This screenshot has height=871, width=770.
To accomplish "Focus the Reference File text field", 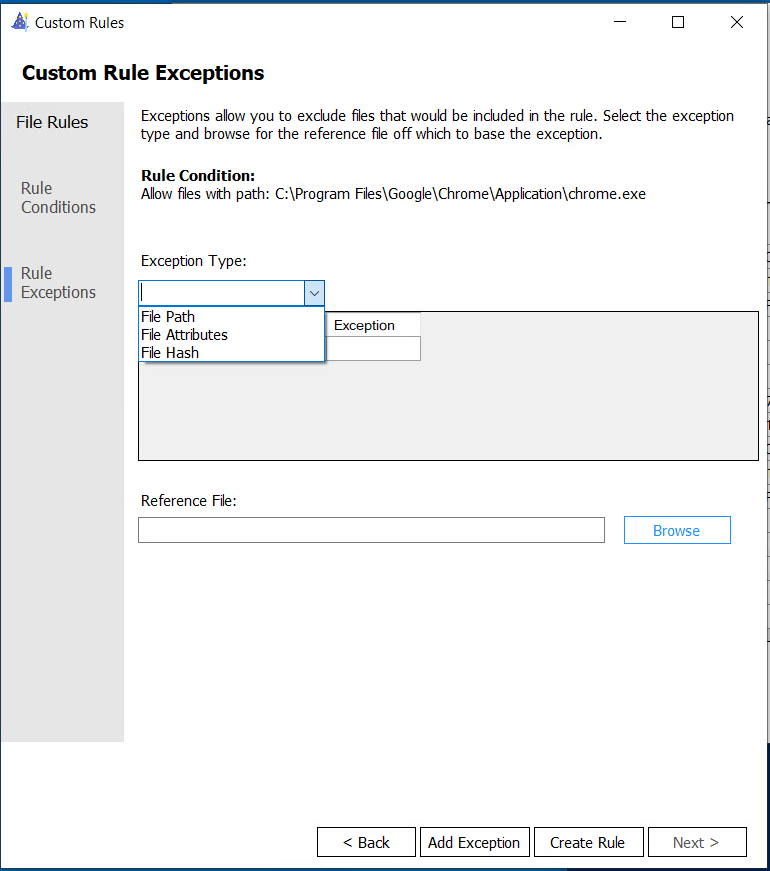I will point(371,530).
